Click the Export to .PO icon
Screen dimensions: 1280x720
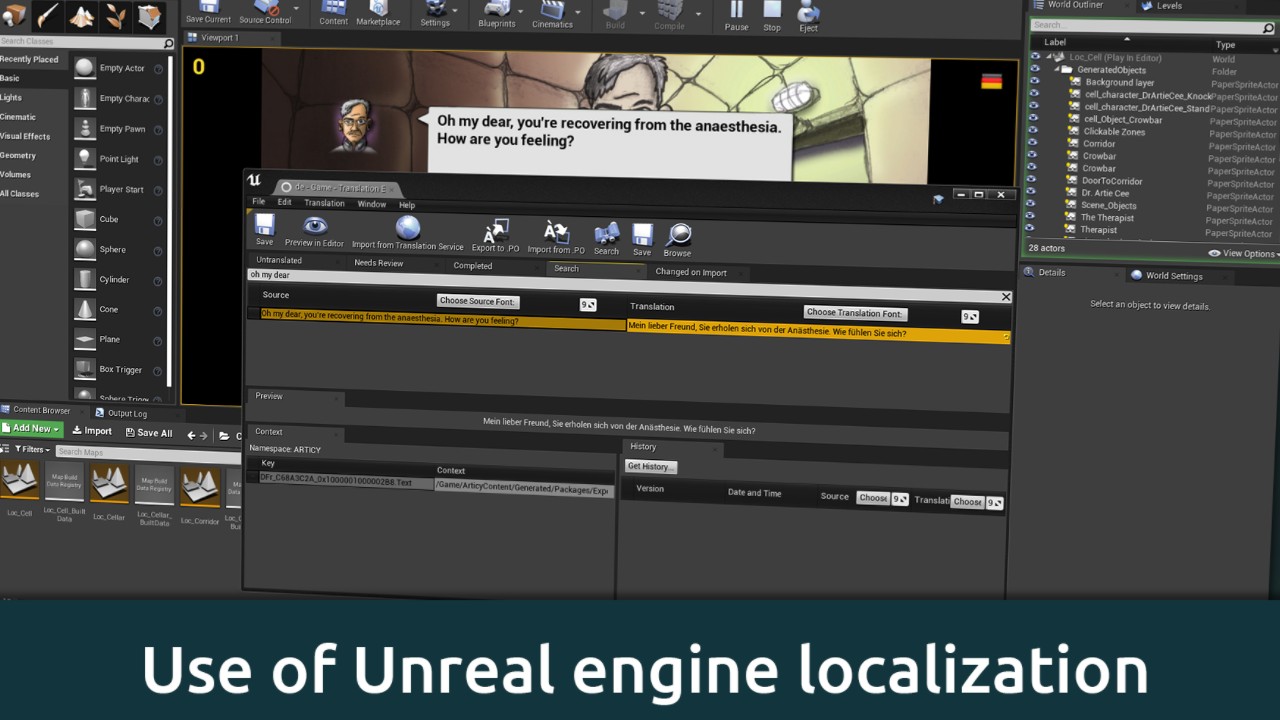[x=496, y=231]
